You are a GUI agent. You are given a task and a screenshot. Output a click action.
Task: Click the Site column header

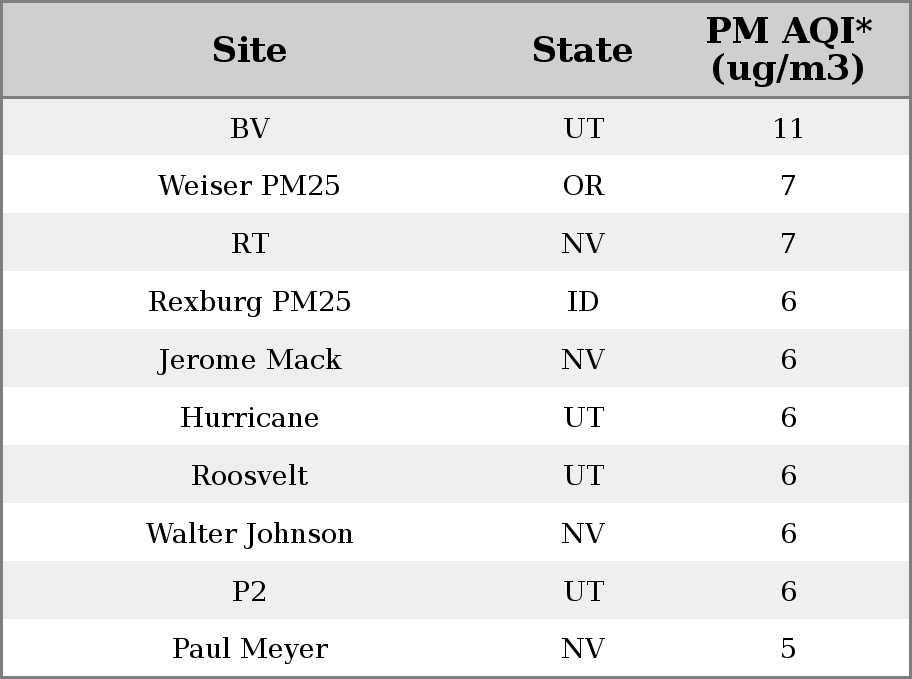pyautogui.click(x=250, y=49)
